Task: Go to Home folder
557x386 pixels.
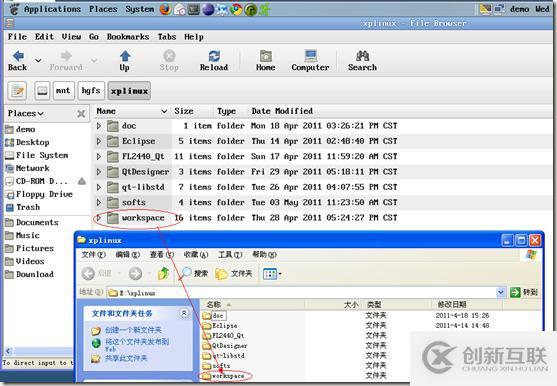Action: (266, 61)
